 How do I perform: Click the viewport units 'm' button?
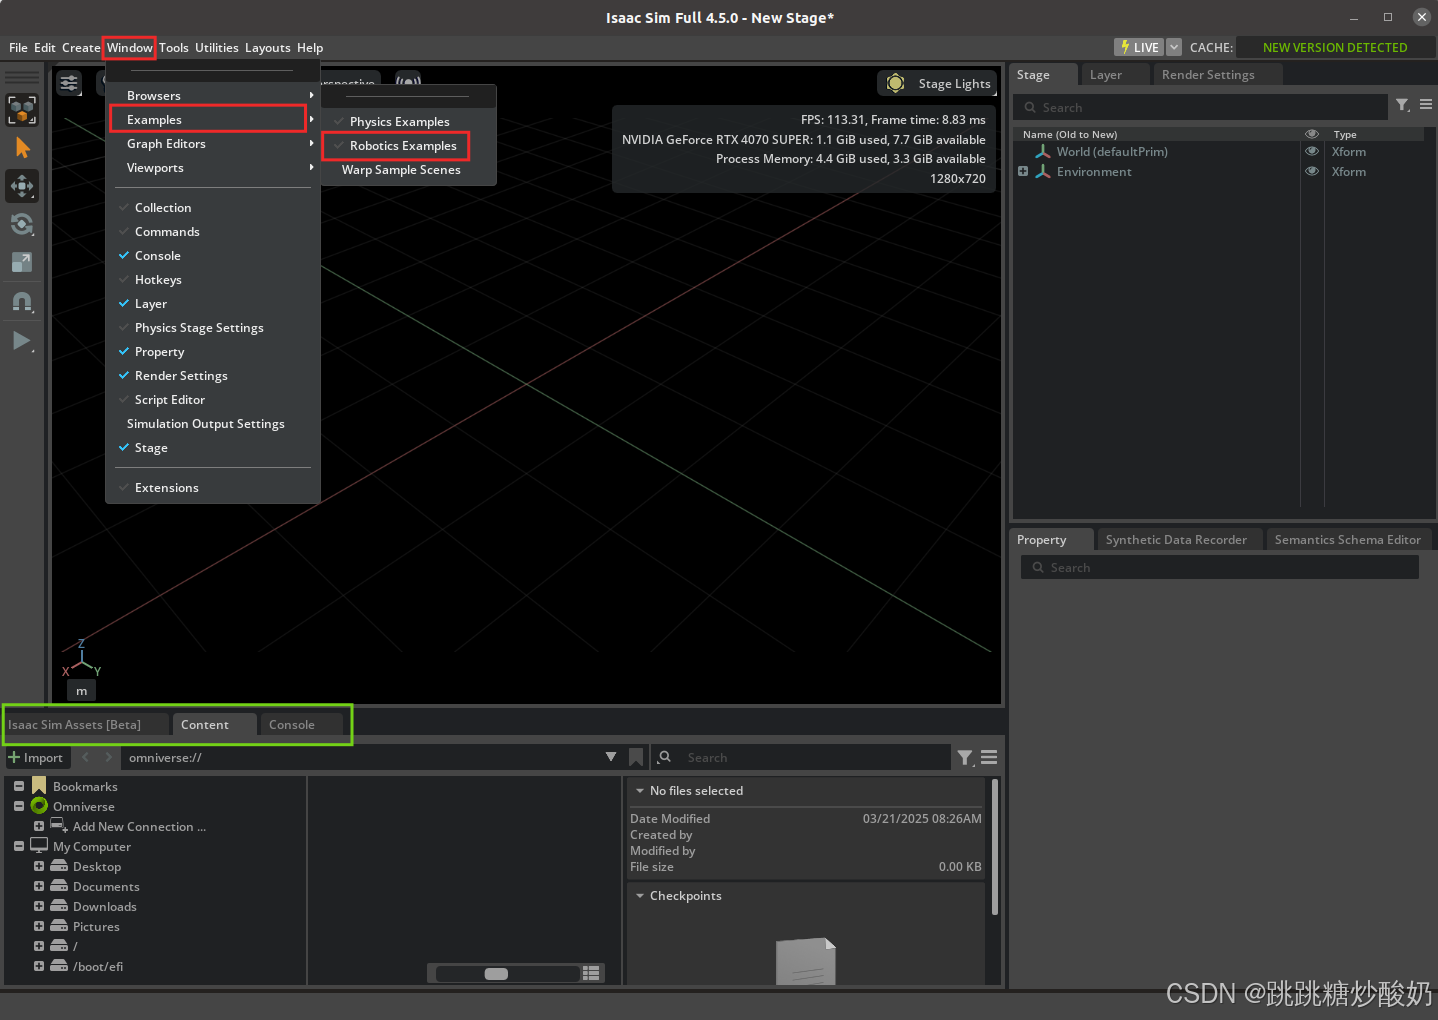point(82,690)
